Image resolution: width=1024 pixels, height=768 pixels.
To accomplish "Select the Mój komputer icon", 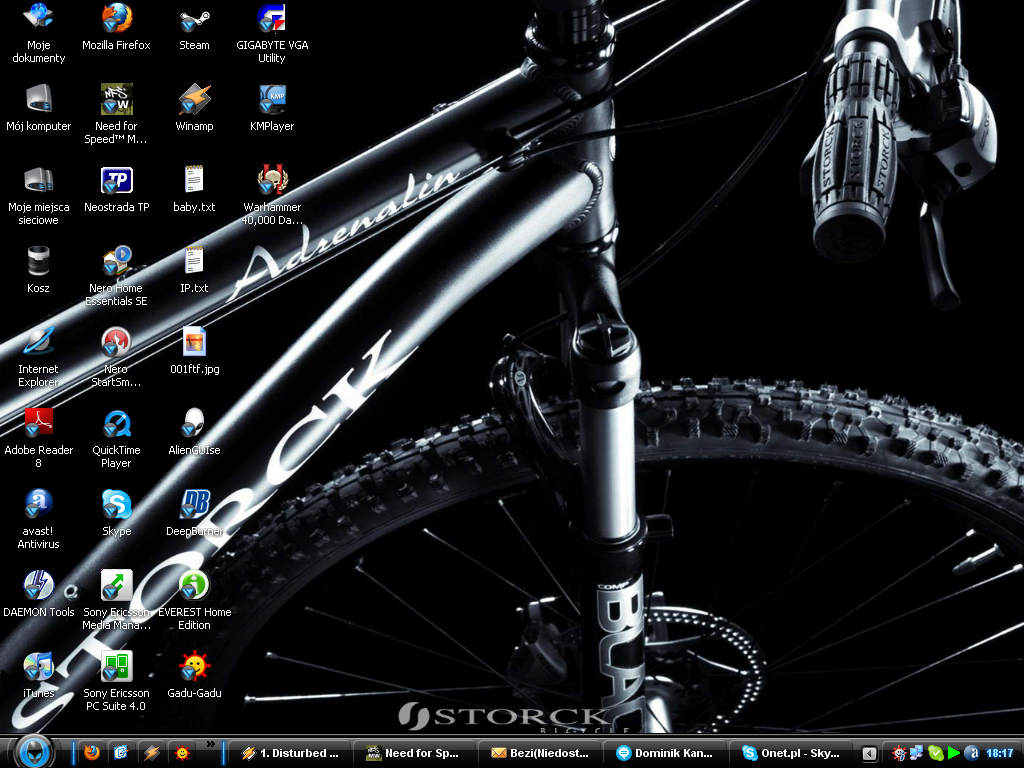I will coord(38,108).
